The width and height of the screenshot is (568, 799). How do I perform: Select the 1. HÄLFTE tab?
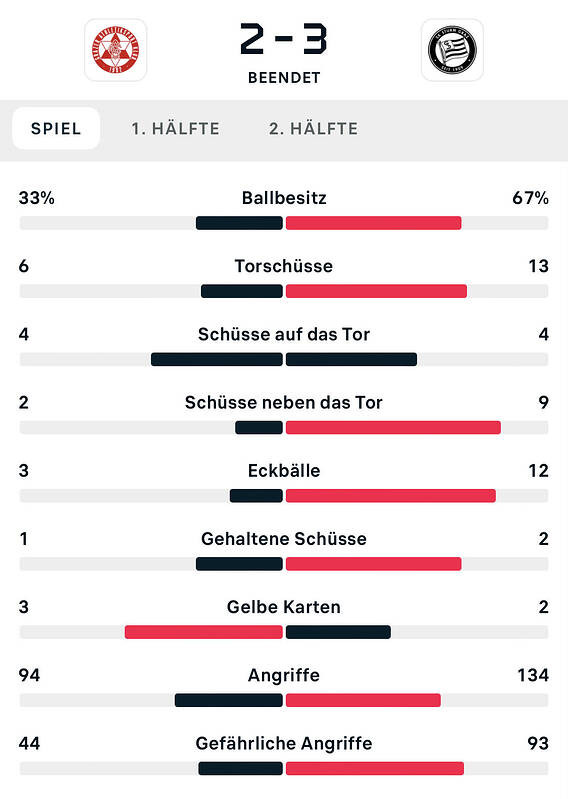point(175,128)
